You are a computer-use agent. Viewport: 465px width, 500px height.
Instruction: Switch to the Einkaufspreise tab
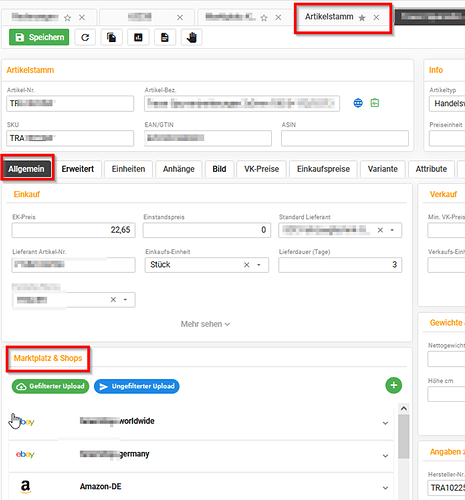tap(323, 169)
